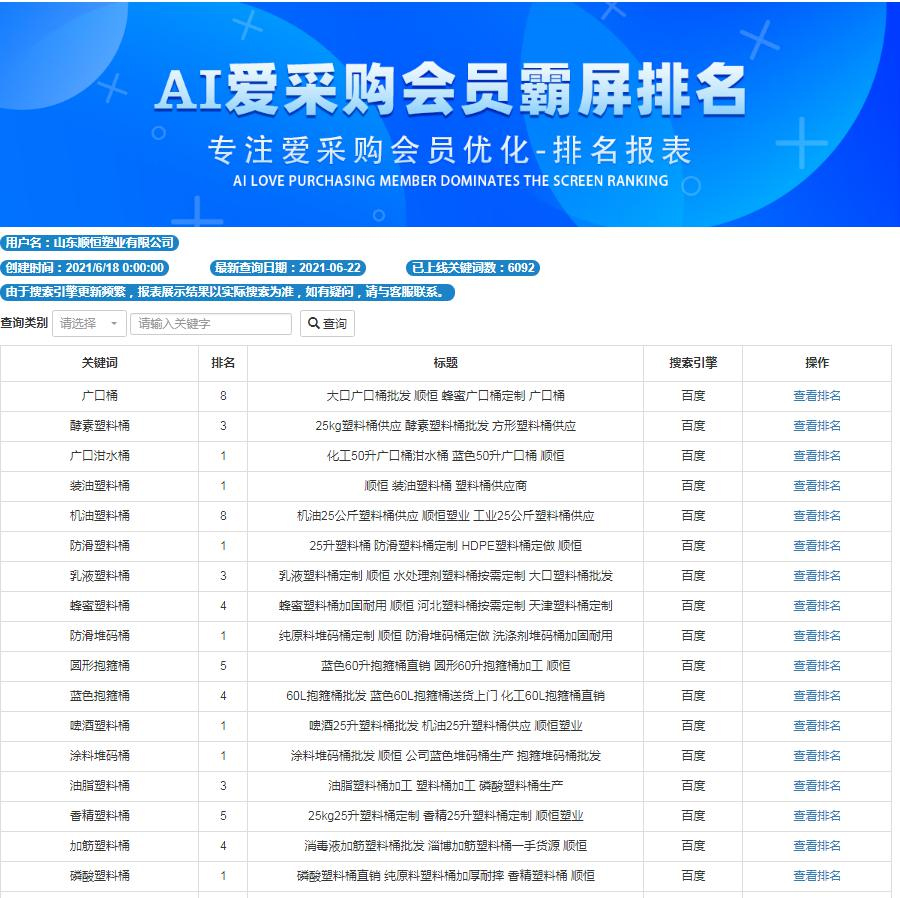900x898 pixels.
Task: Select the keyword cell 机油塑料桶
Action: click(x=99, y=516)
